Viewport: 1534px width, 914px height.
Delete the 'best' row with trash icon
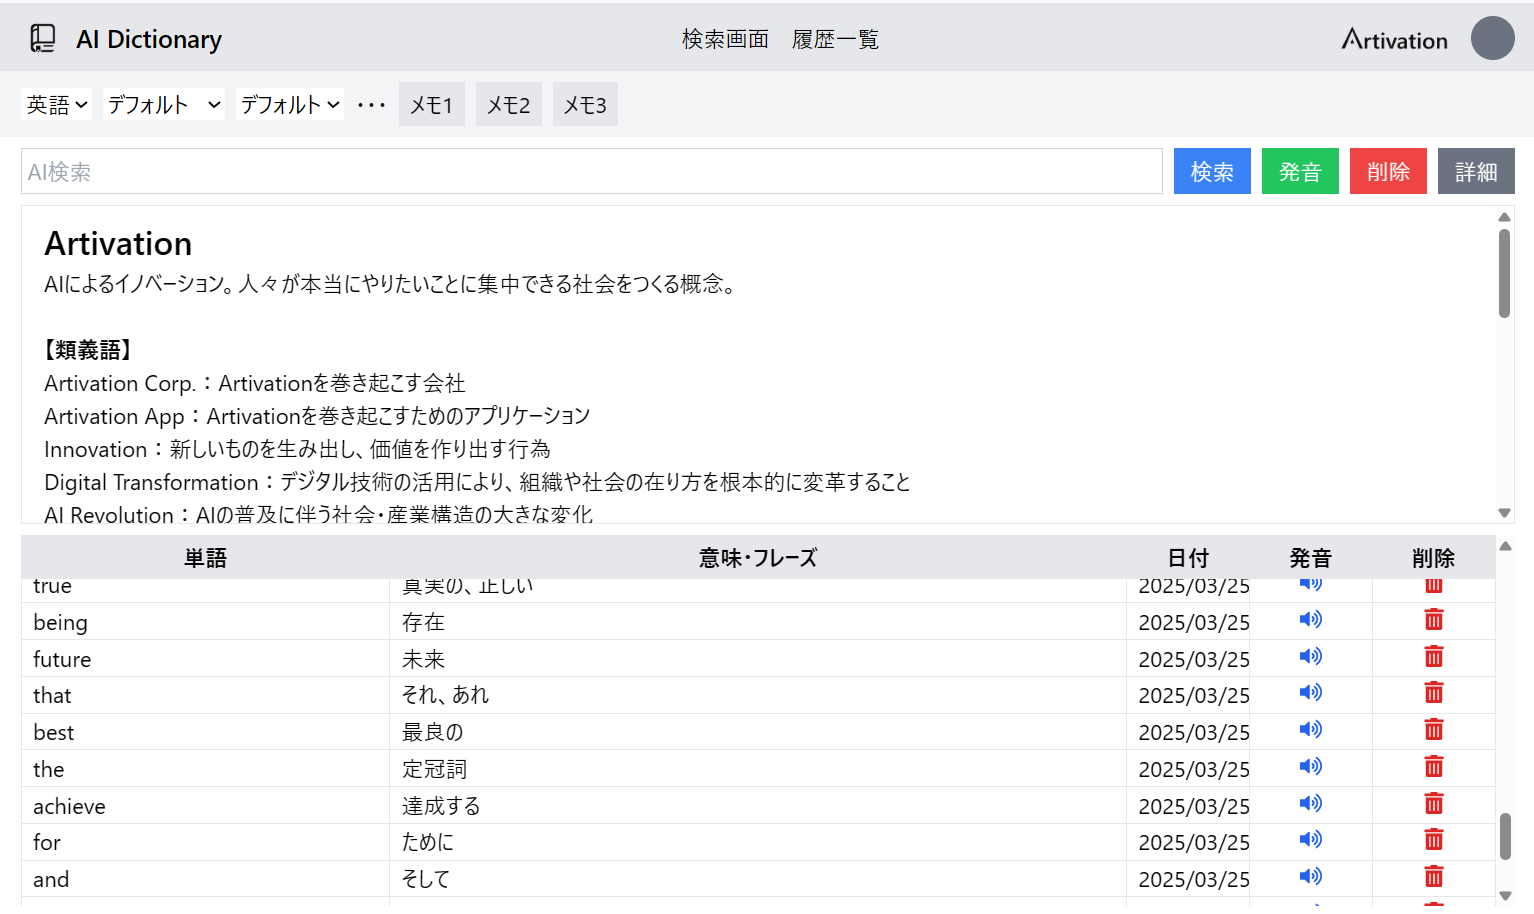(x=1434, y=730)
